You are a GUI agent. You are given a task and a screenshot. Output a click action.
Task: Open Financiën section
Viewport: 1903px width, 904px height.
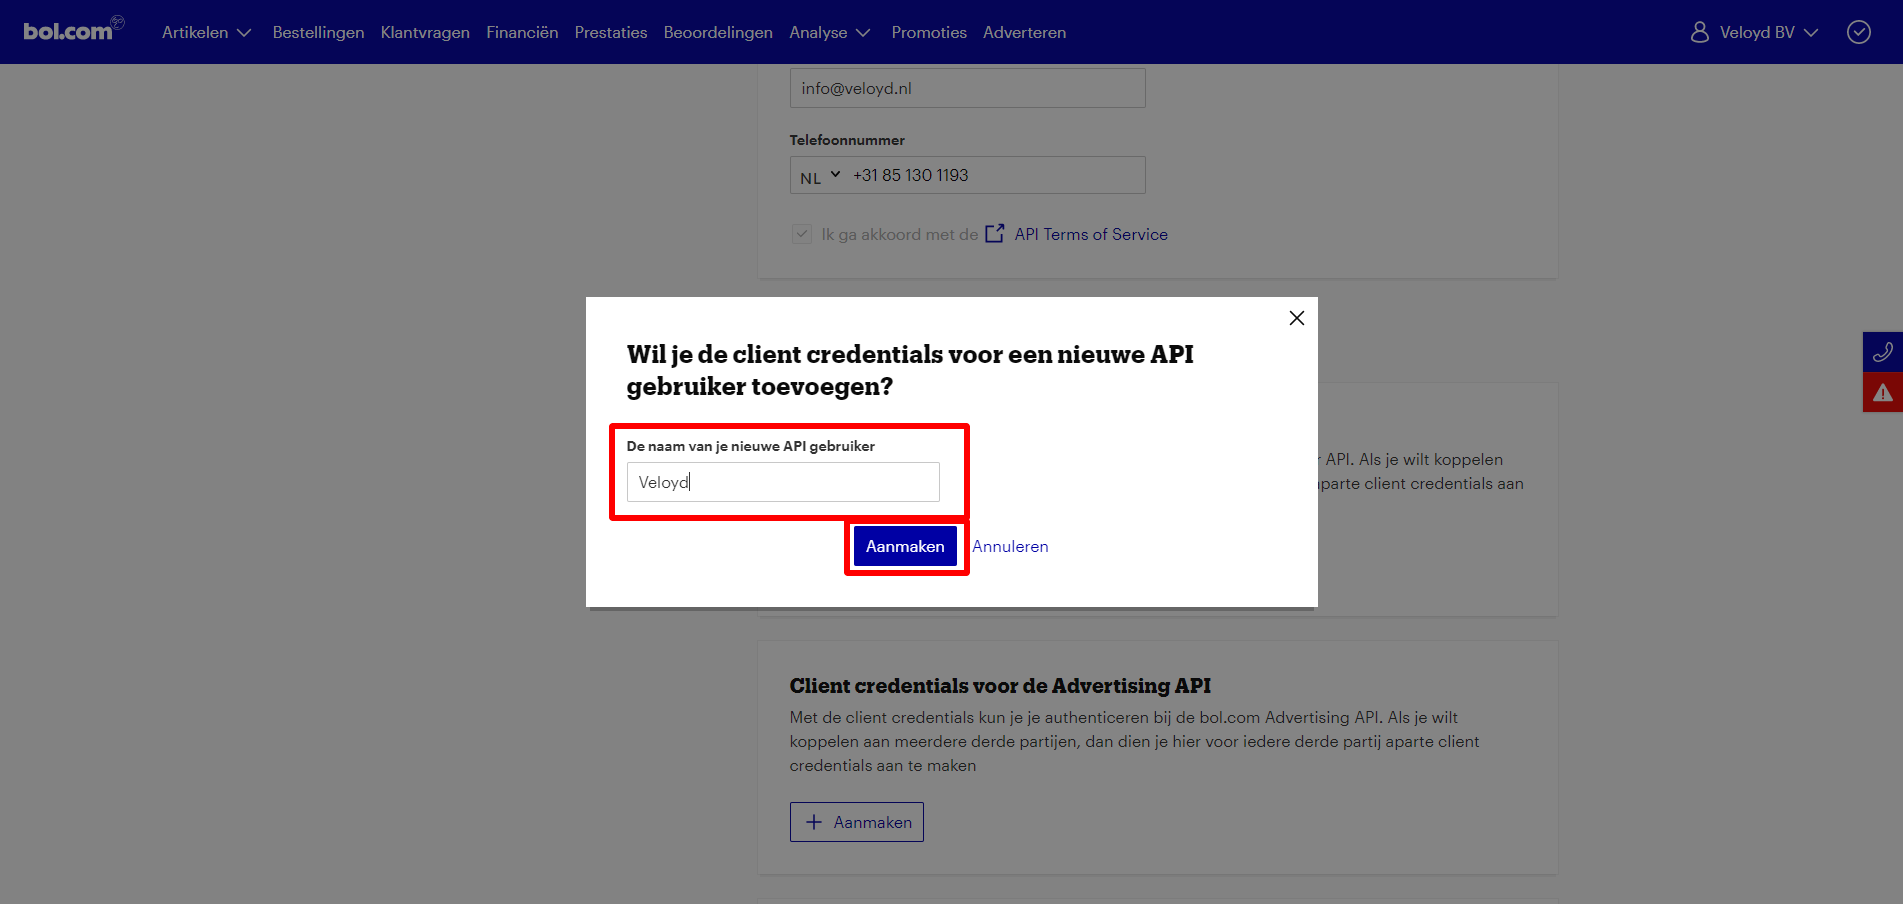click(522, 32)
